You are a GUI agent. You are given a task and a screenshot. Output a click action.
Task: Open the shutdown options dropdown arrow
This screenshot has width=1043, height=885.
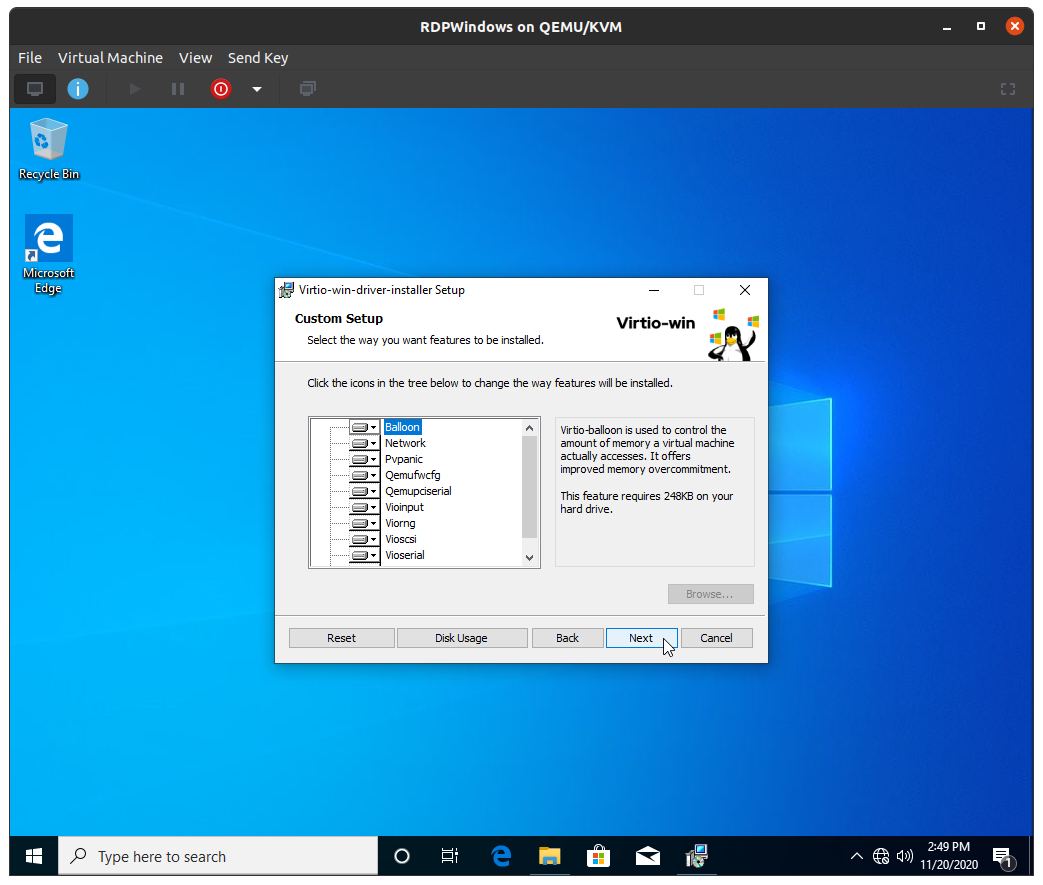[257, 89]
